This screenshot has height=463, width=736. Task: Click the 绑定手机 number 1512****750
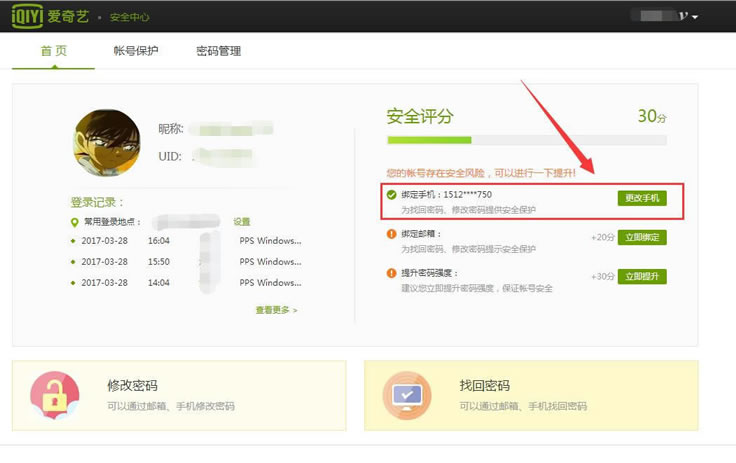(x=468, y=194)
